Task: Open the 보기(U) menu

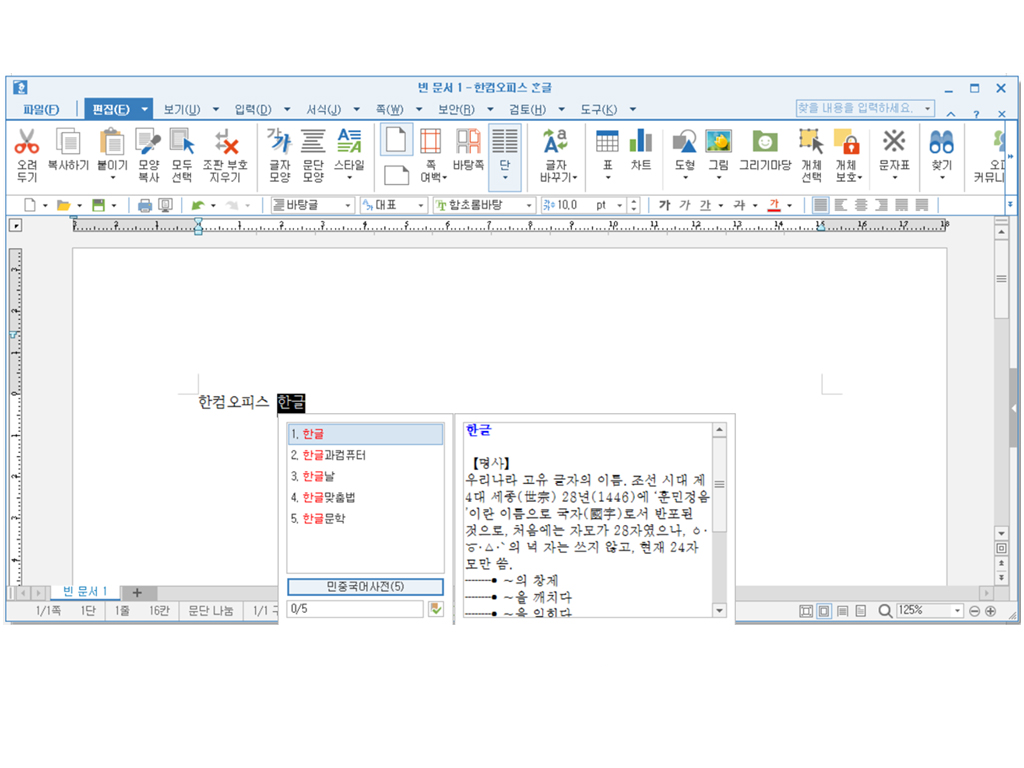Action: coord(182,109)
